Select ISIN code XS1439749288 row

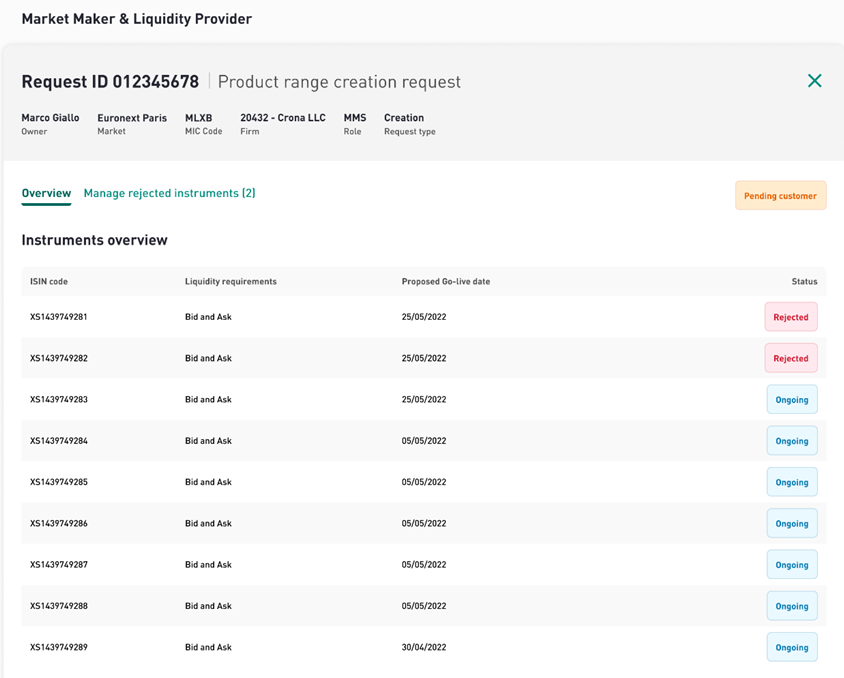59,606
